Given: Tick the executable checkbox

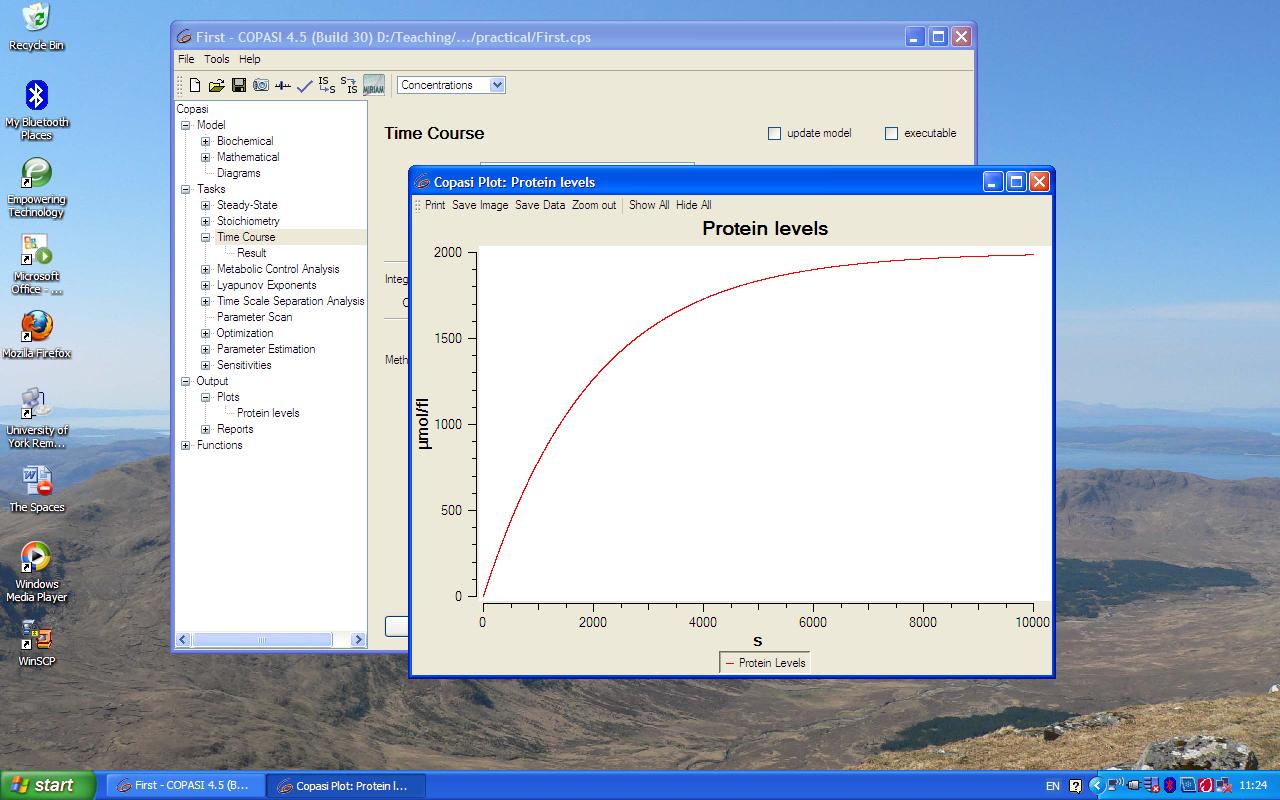Looking at the screenshot, I should pyautogui.click(x=891, y=134).
